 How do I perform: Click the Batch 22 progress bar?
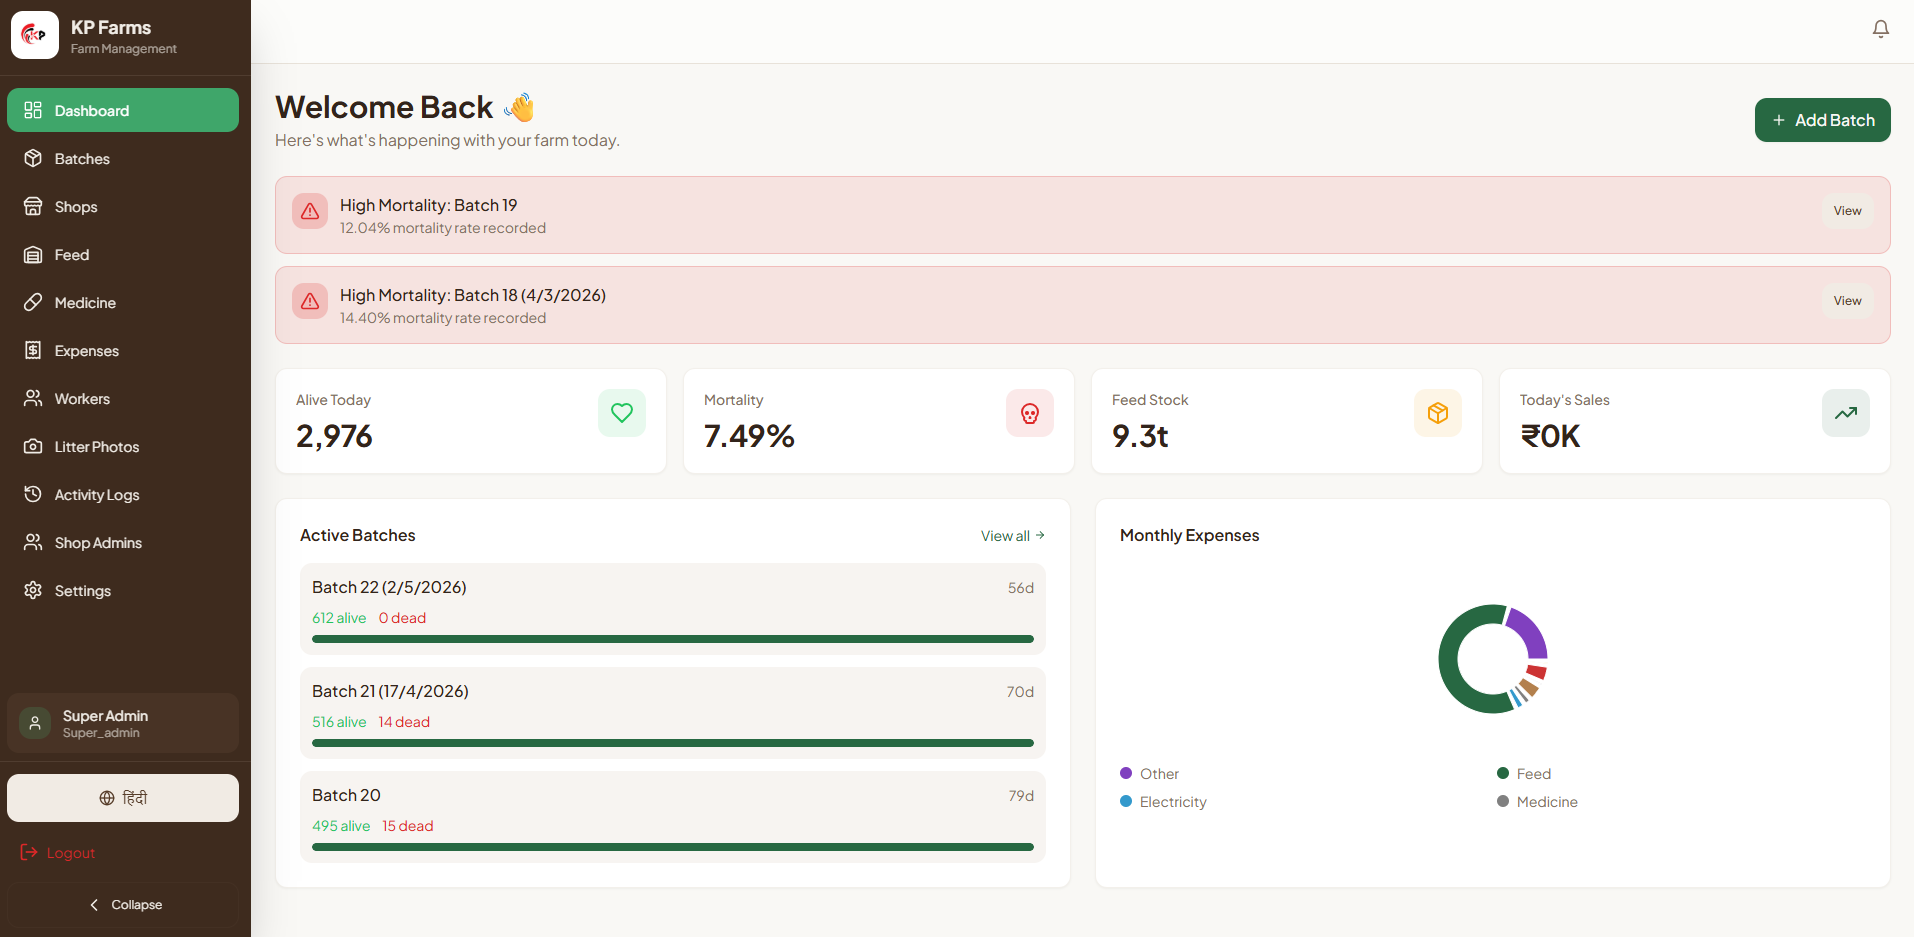point(673,639)
